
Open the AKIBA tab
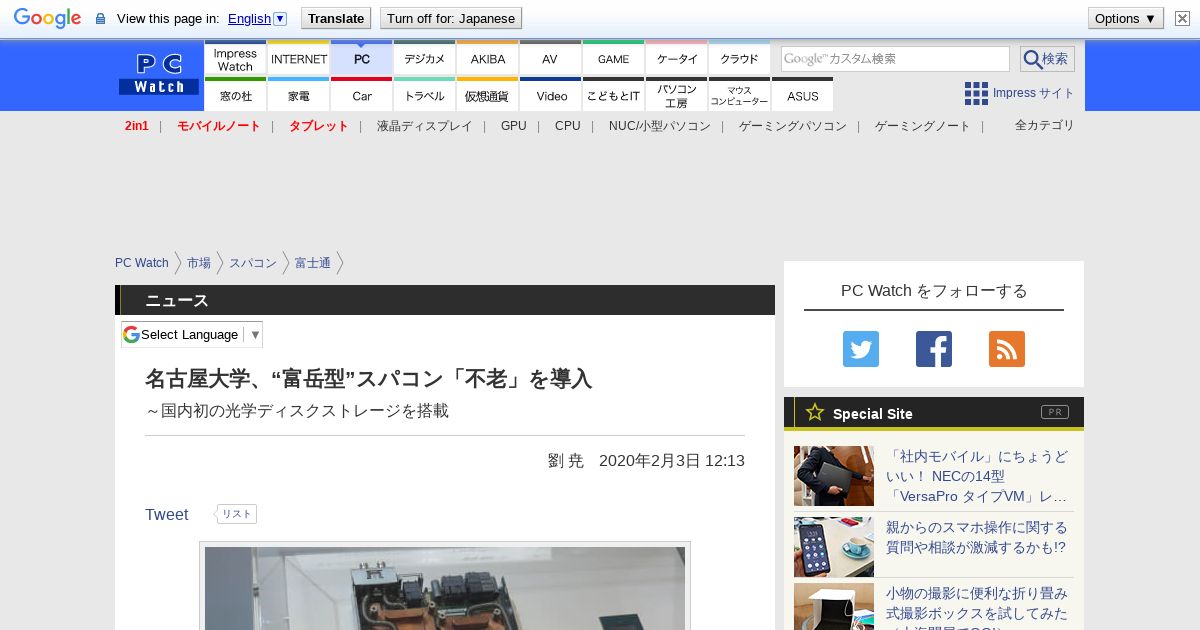pyautogui.click(x=488, y=59)
